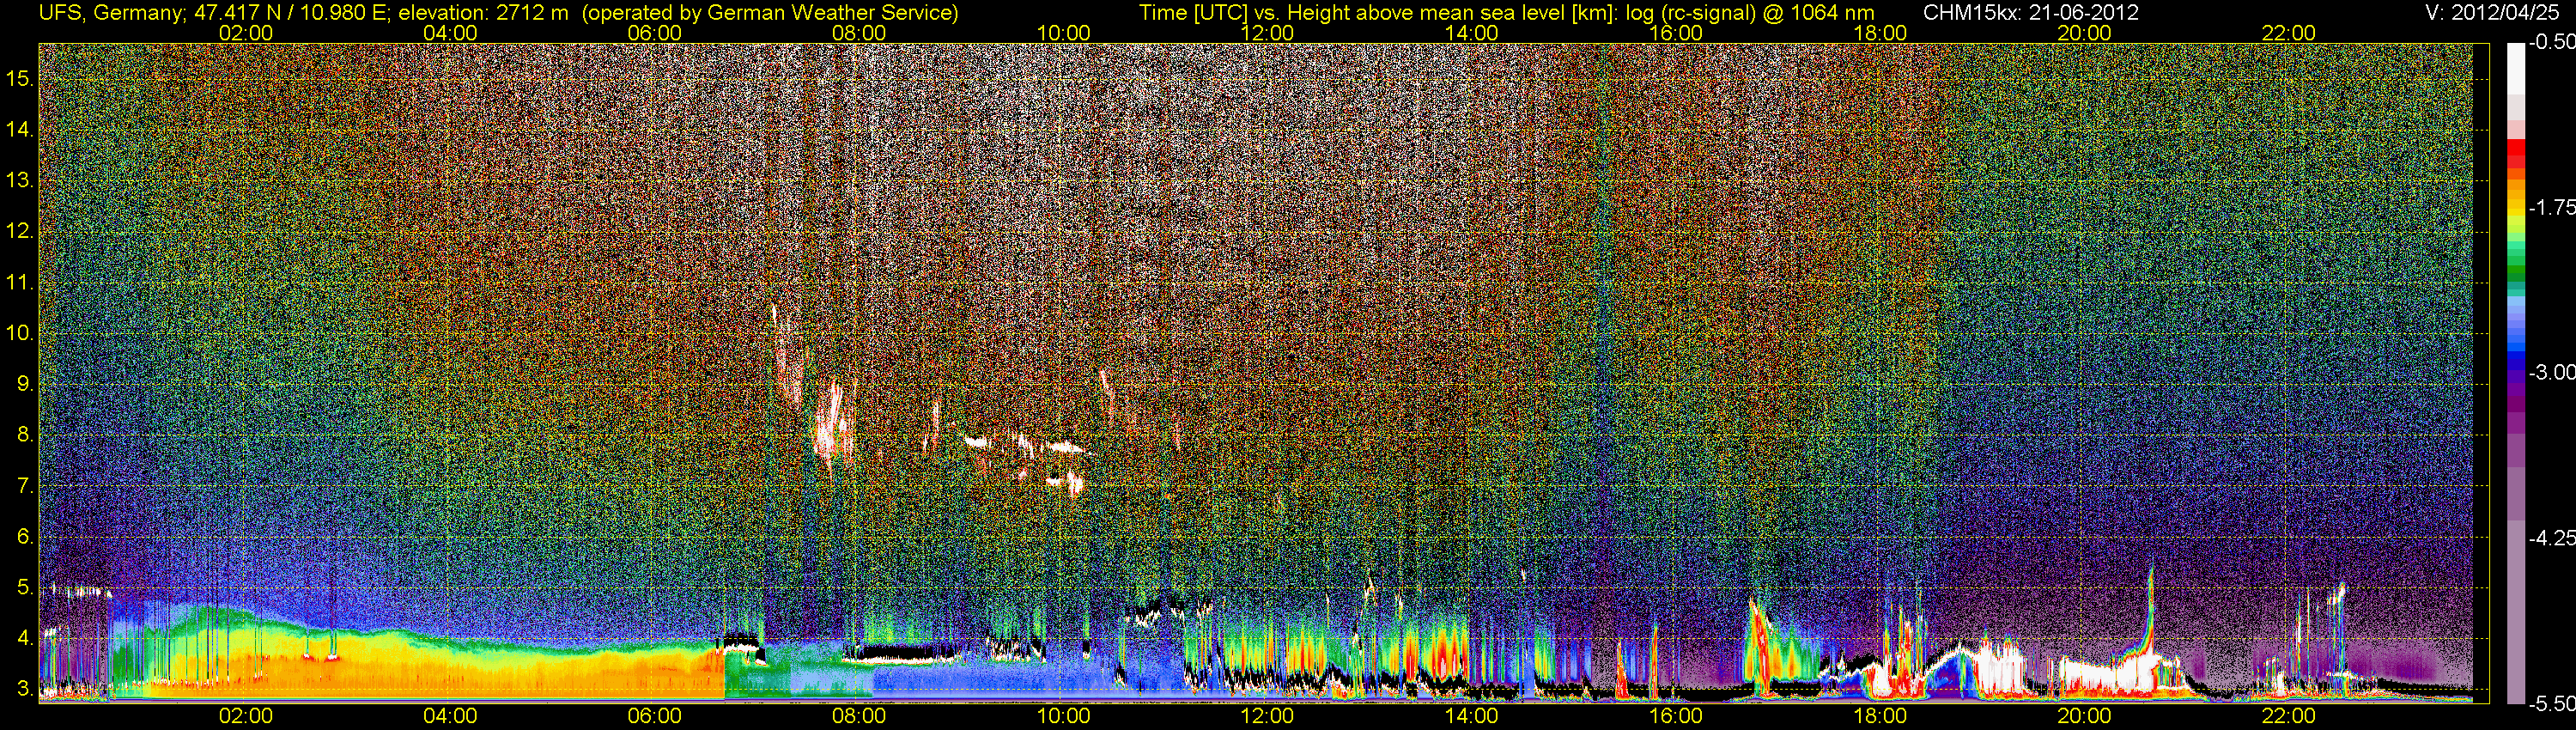Viewport: 2576px width, 730px height.
Task: Click the 22:00 label on the bottom time axis
Action: click(x=2289, y=716)
